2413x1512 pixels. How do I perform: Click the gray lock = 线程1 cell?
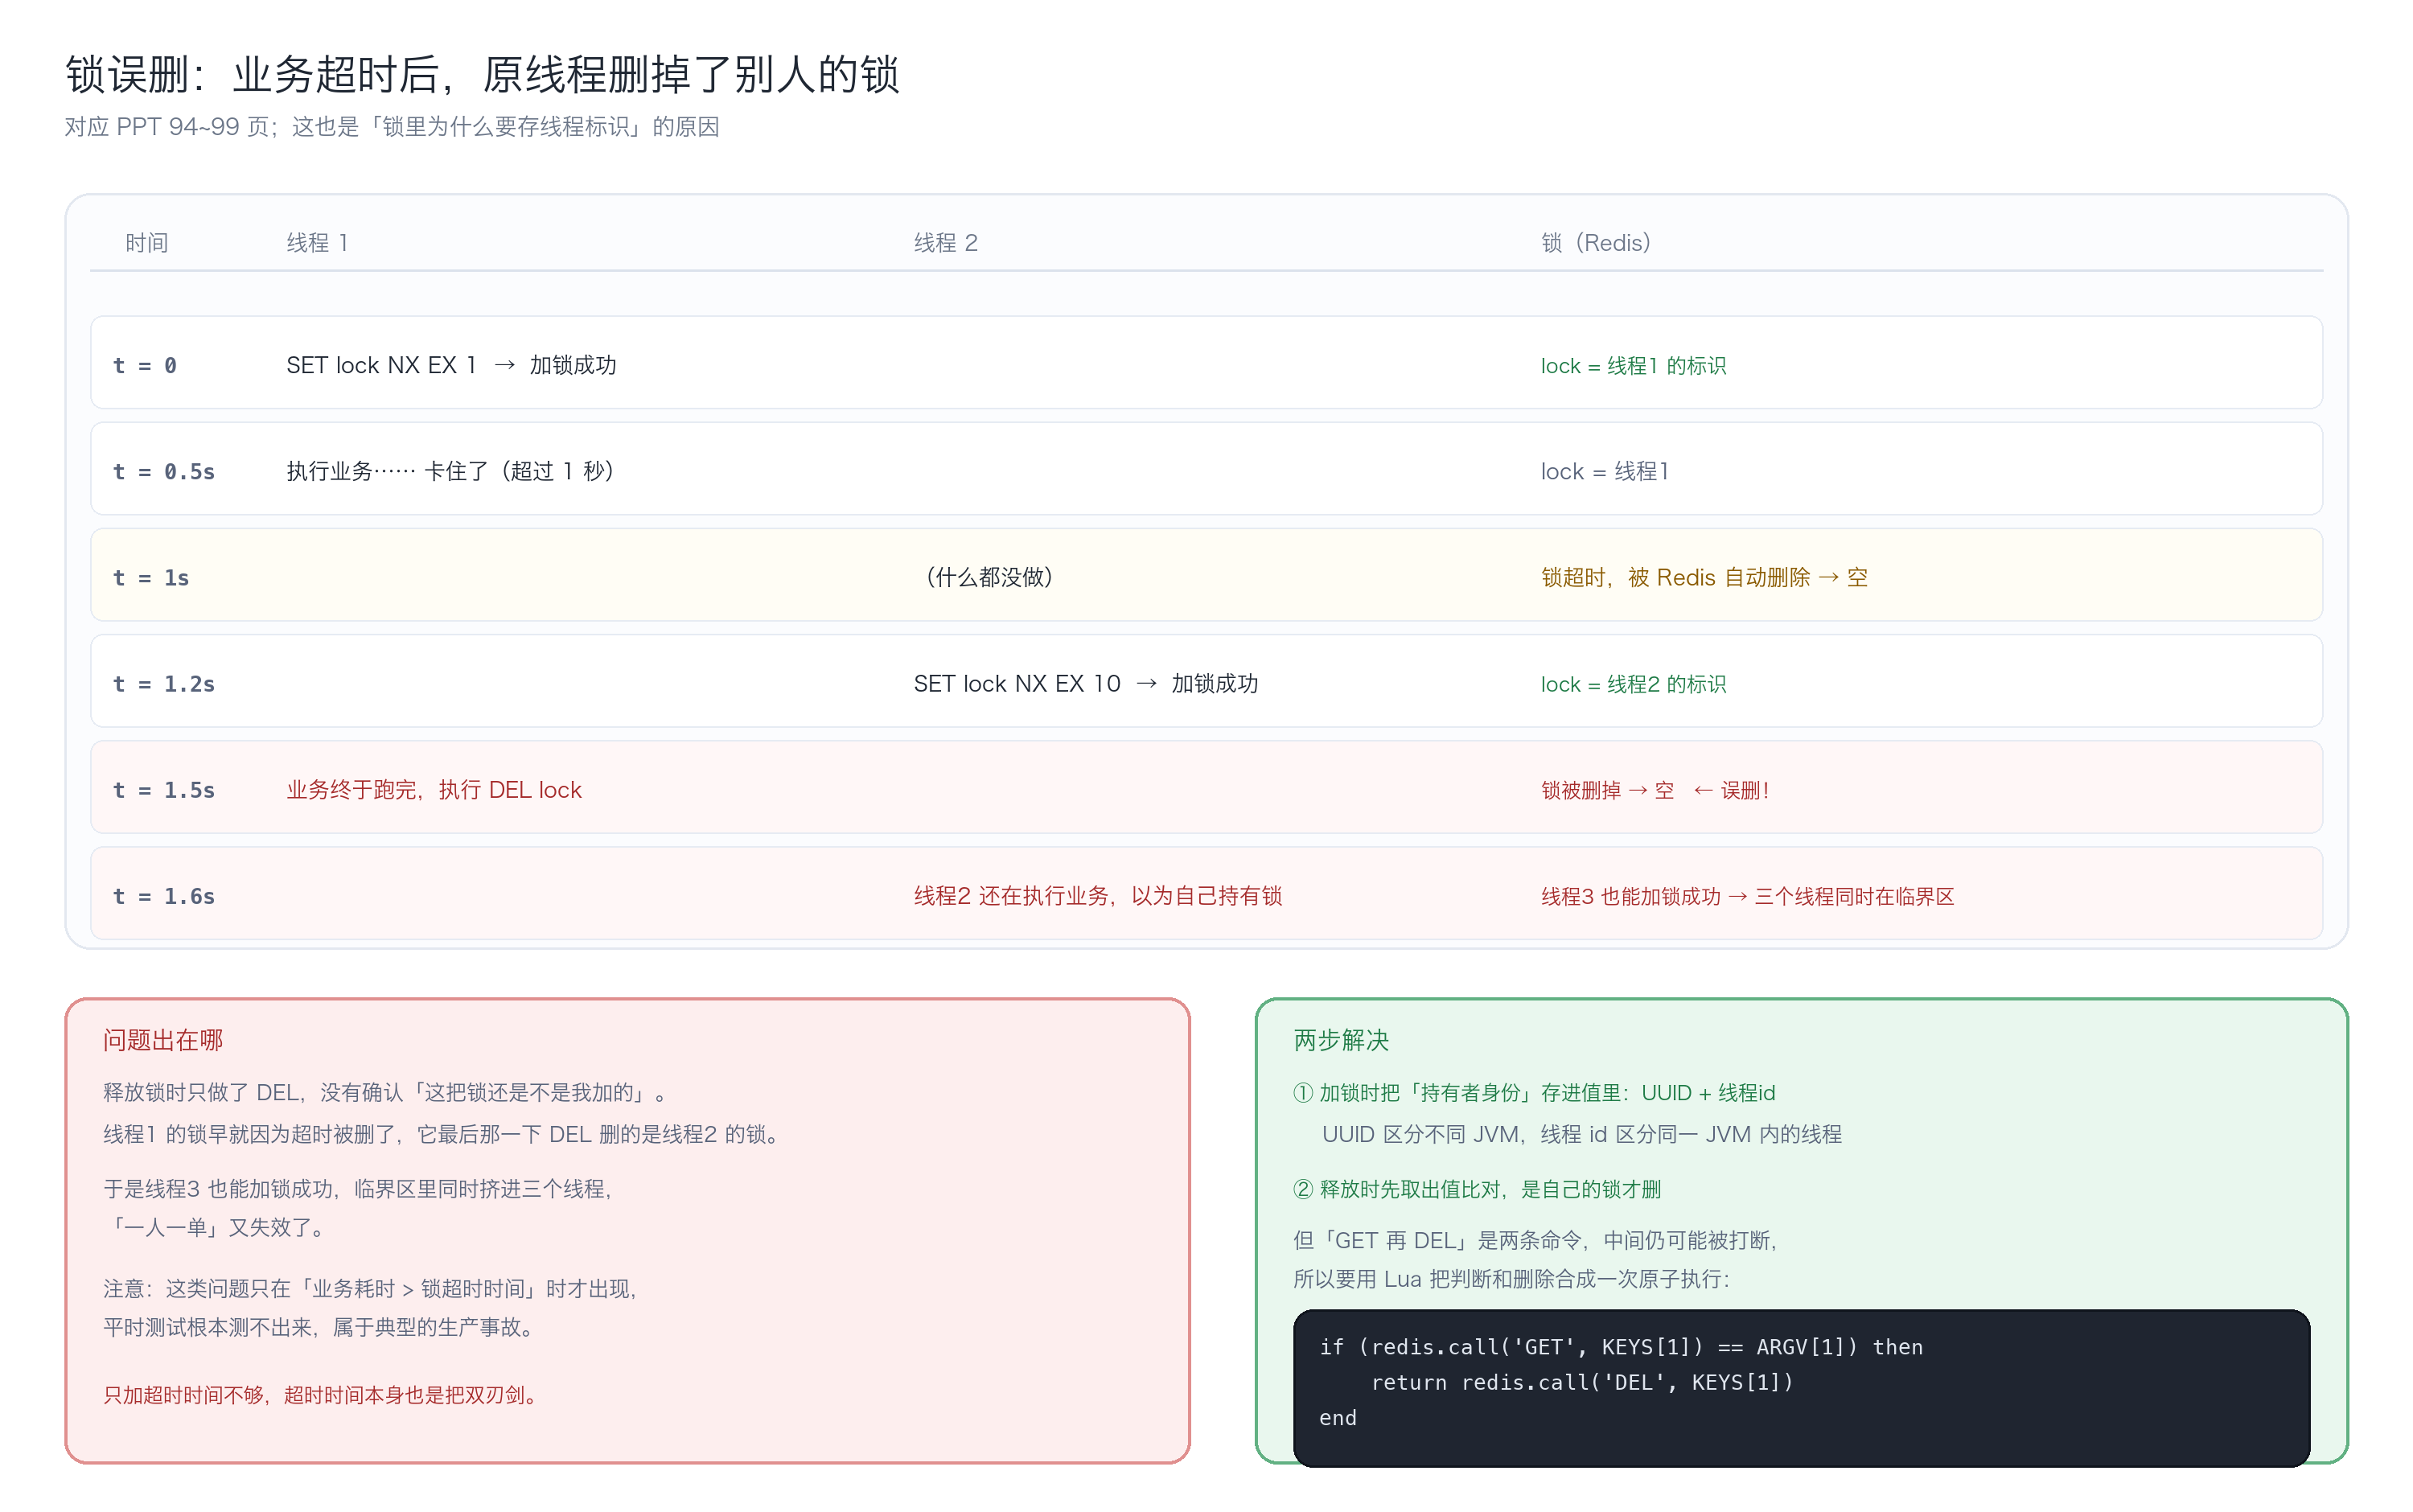pos(1604,471)
